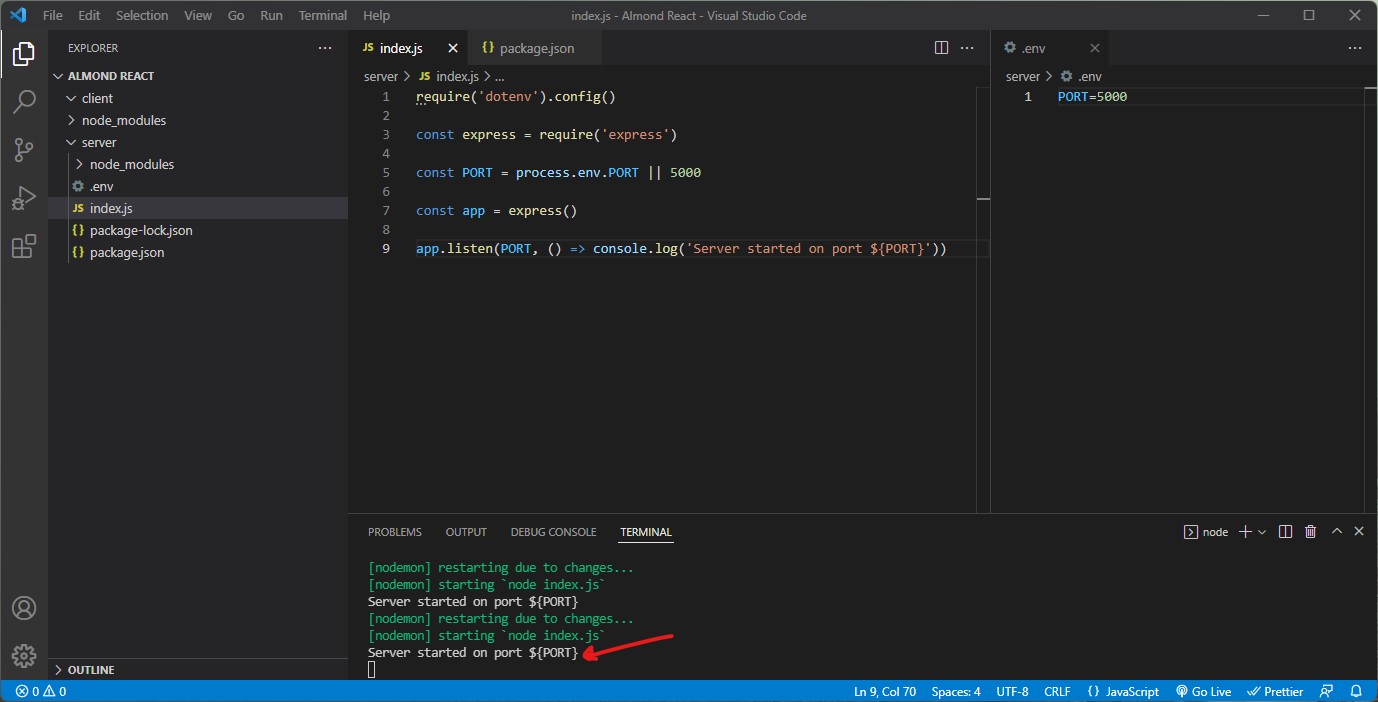Open errors and warnings in the status bar

click(x=41, y=691)
